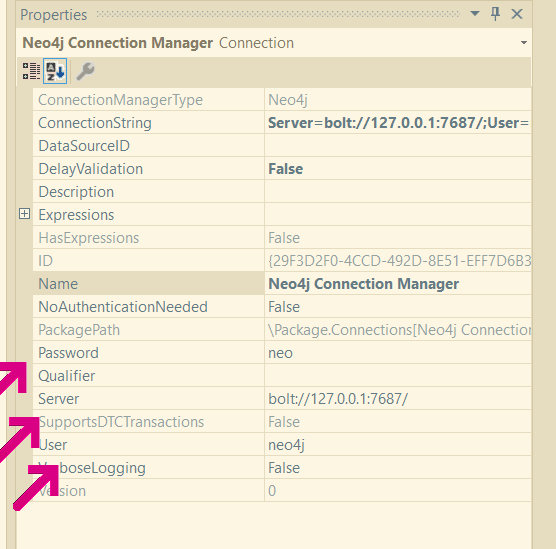556x549 pixels.
Task: Select the Qualifier property label
Action: (66, 376)
